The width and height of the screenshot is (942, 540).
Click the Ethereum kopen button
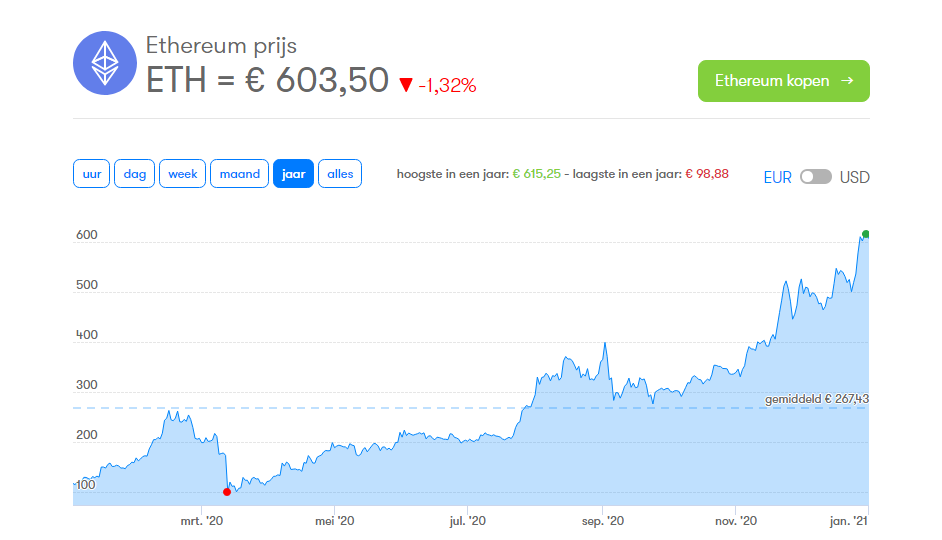(x=783, y=80)
